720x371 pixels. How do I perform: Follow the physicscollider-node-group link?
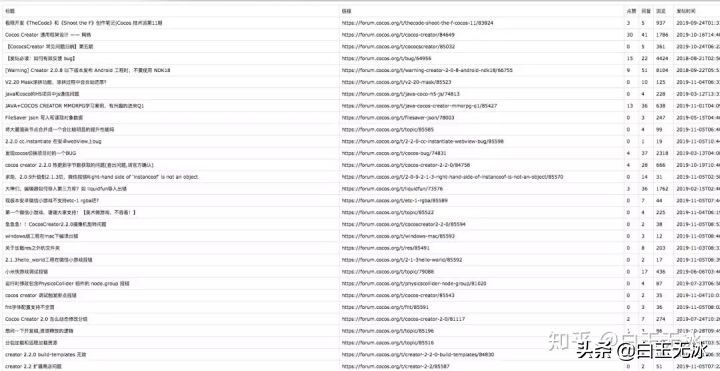point(414,284)
